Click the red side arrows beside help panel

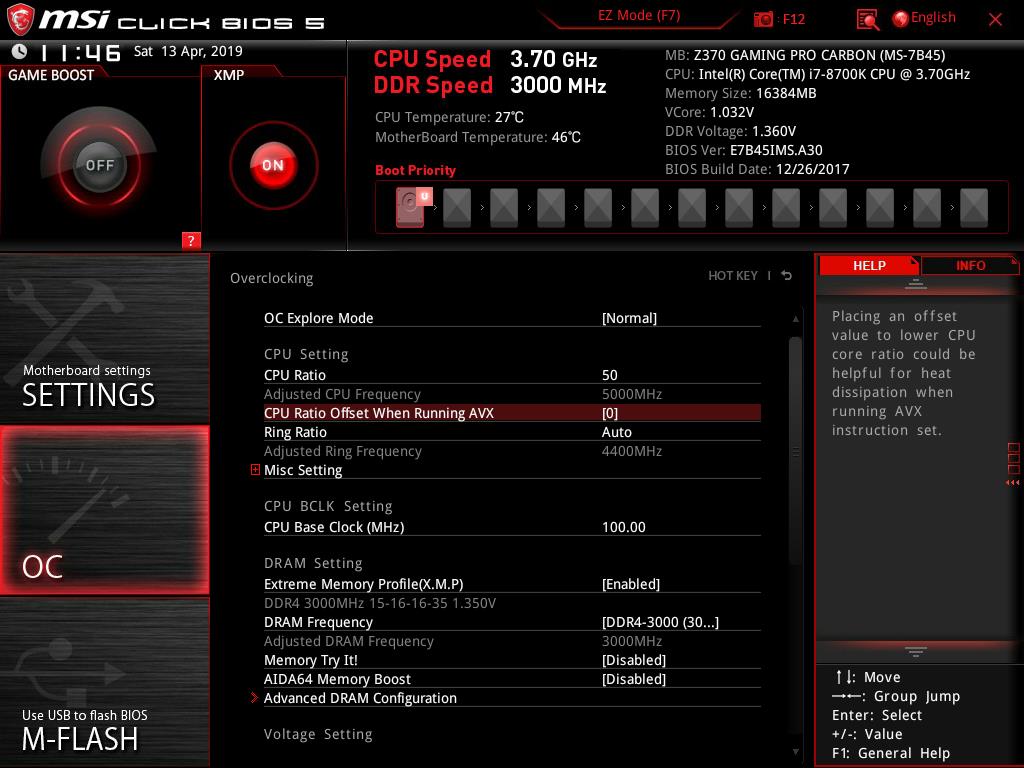[x=1012, y=483]
